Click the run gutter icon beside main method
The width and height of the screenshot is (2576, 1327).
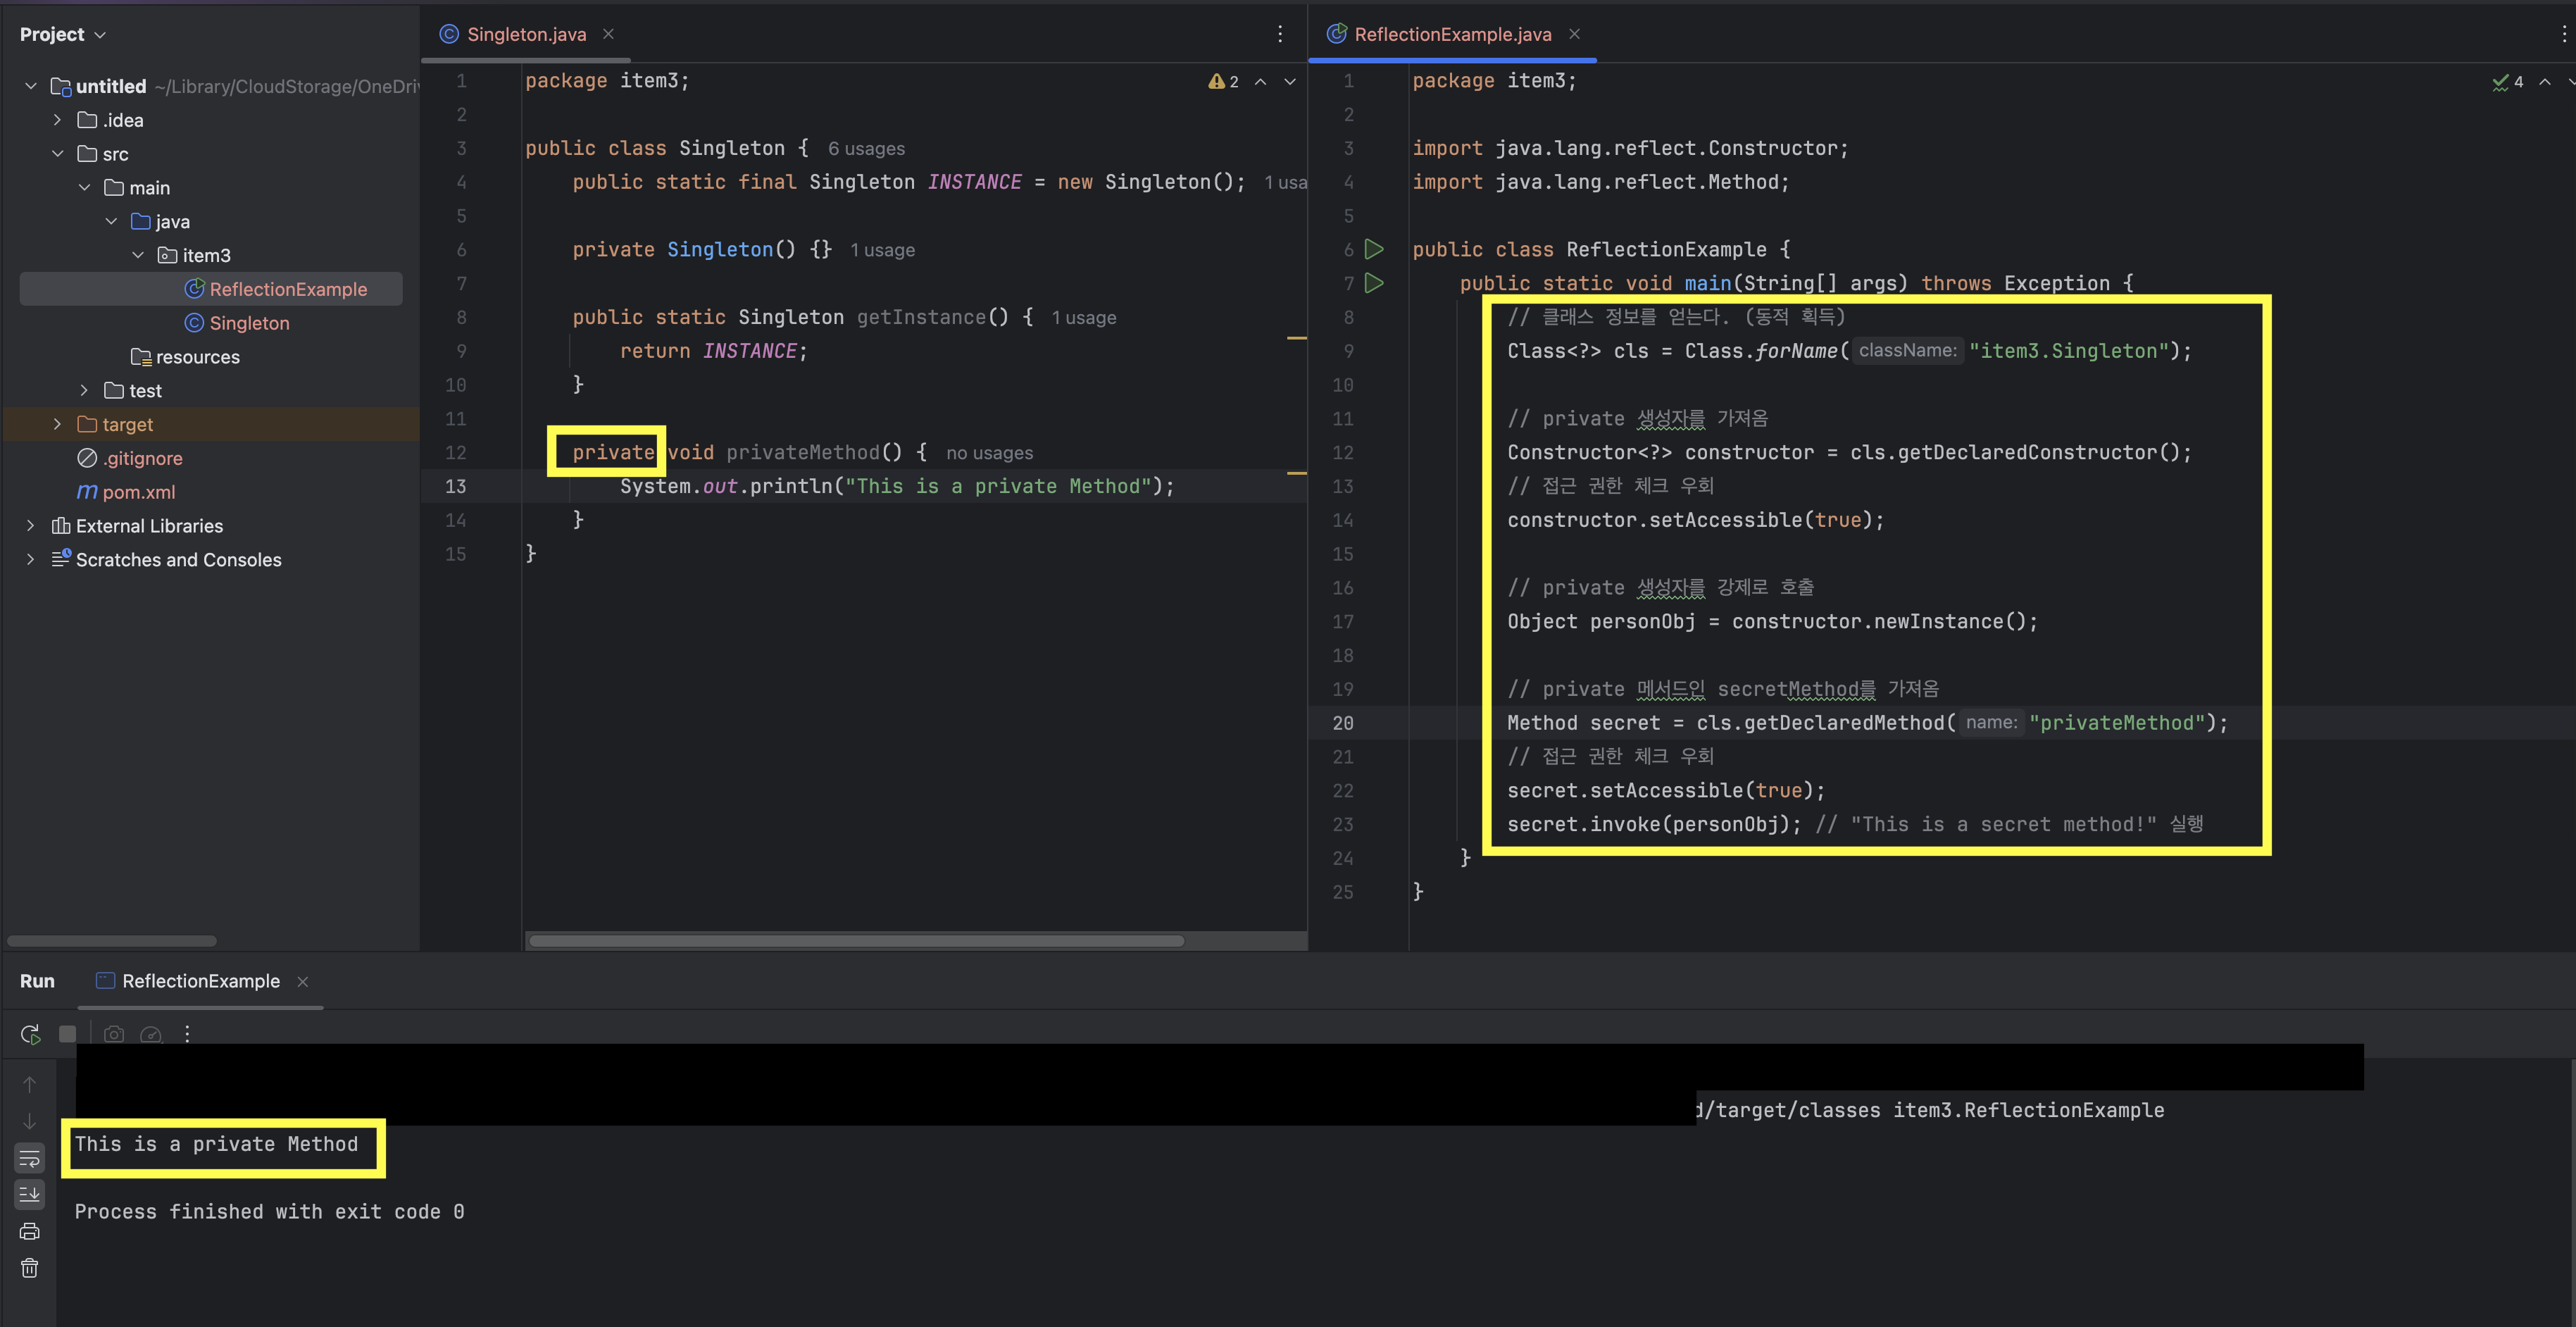point(1375,283)
